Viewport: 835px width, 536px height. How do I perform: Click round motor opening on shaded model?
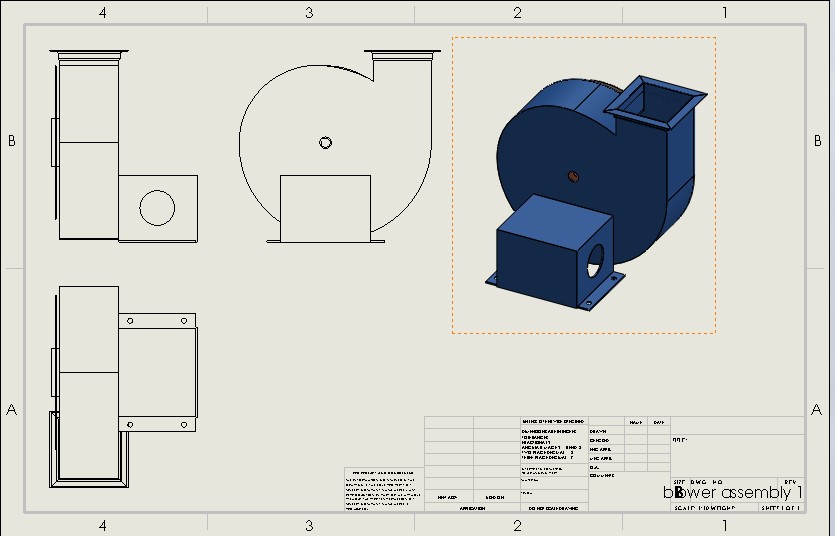coord(596,261)
